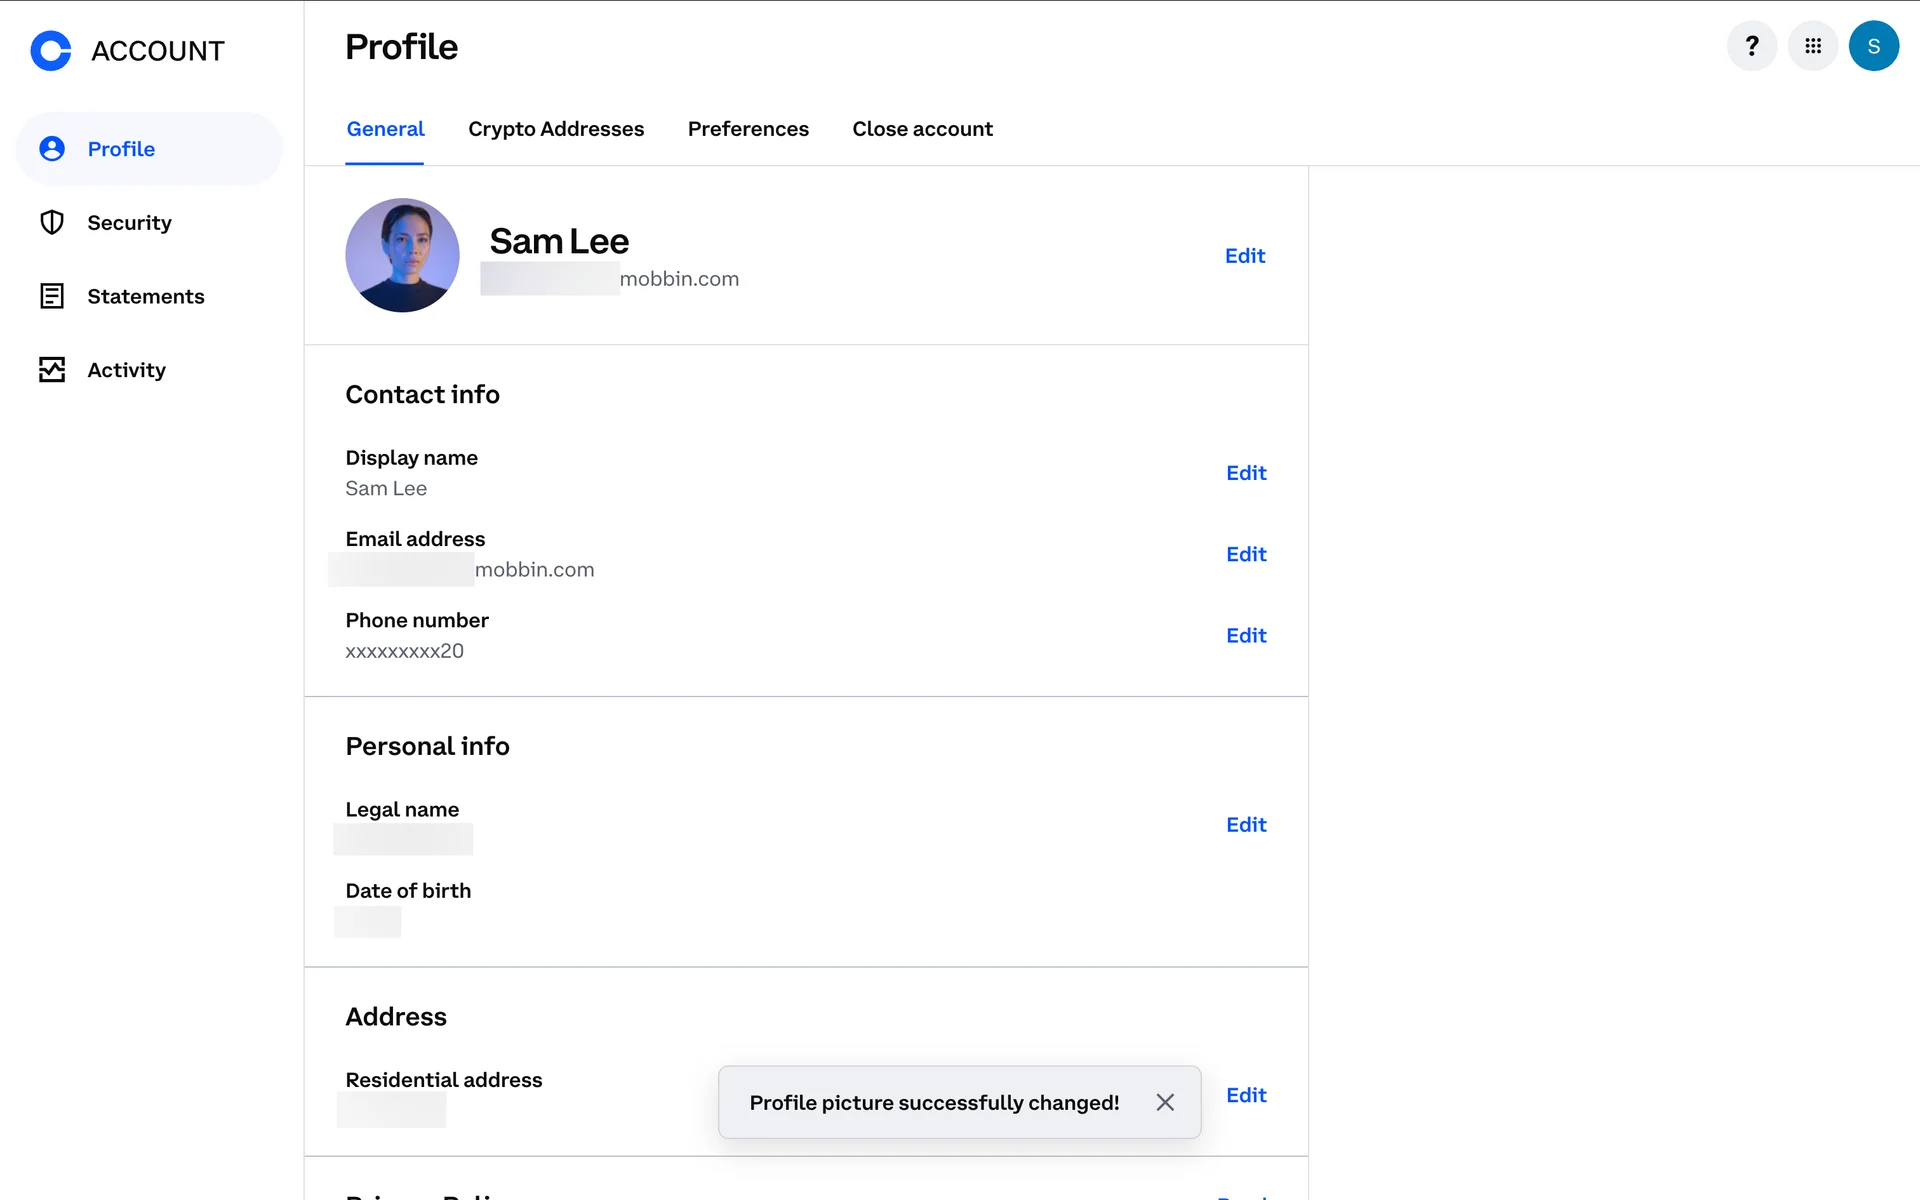Dismiss the profile picture changed notification
The height and width of the screenshot is (1200, 1920).
[1165, 1102]
